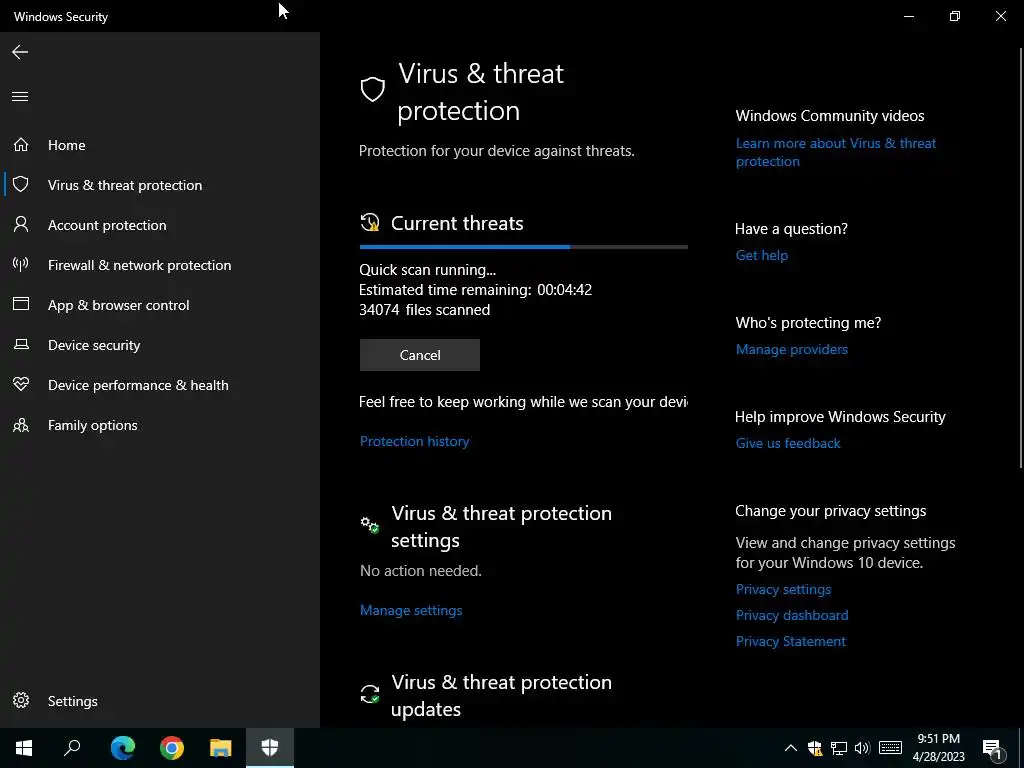The image size is (1024, 768).
Task: Click the large shield icon in page header
Action: [373, 89]
